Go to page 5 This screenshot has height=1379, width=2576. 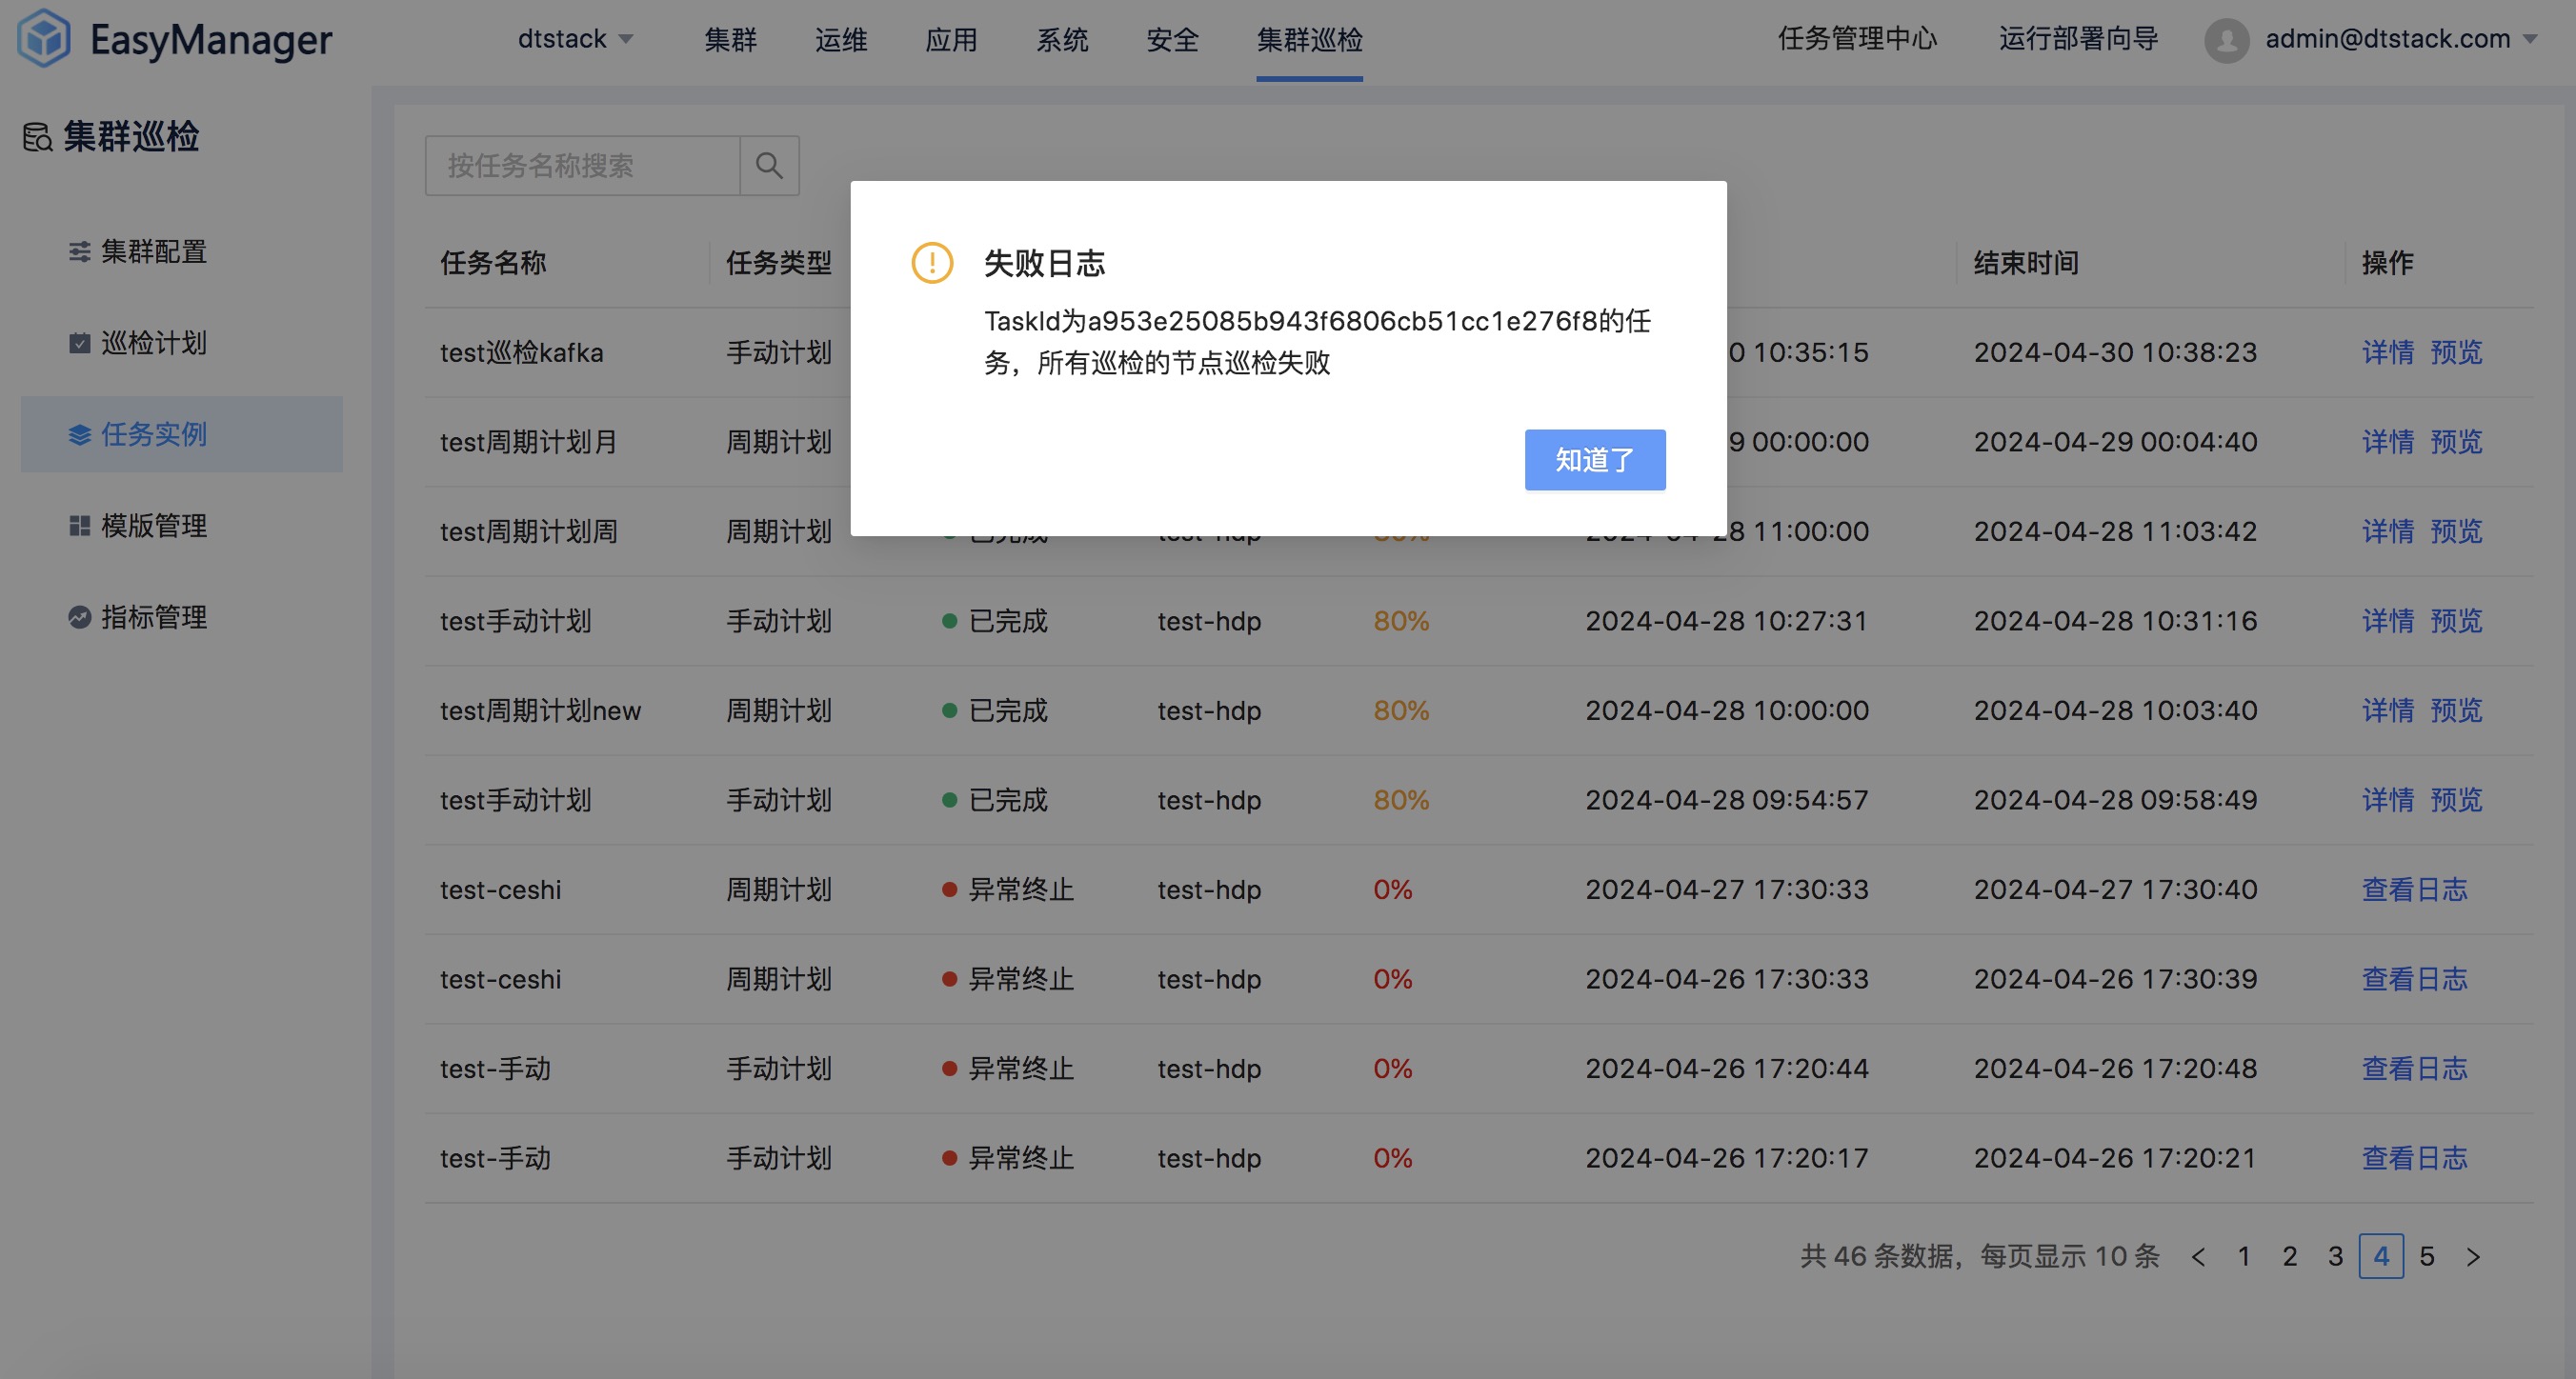click(2427, 1257)
